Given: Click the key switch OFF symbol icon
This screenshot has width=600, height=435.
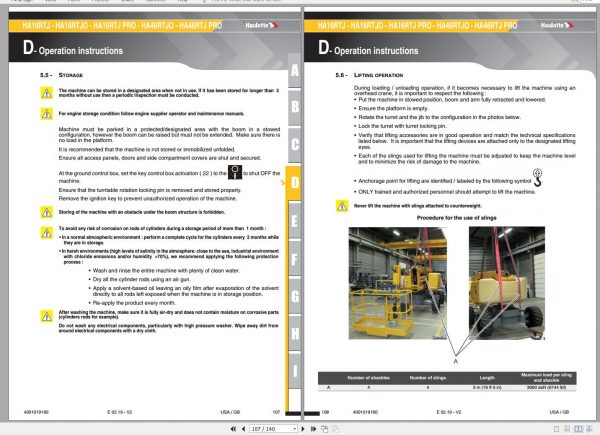Looking at the screenshot, I should pos(235,173).
